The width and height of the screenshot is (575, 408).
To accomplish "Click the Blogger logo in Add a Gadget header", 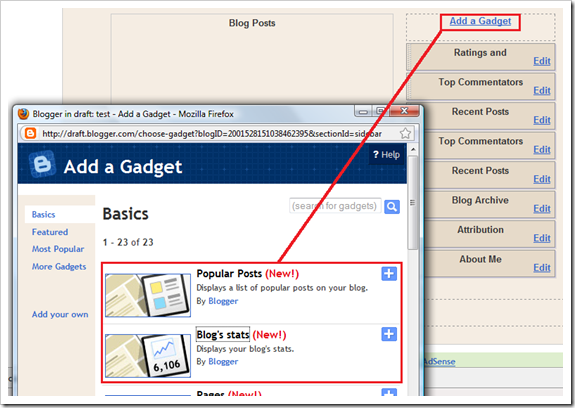I will pos(43,164).
